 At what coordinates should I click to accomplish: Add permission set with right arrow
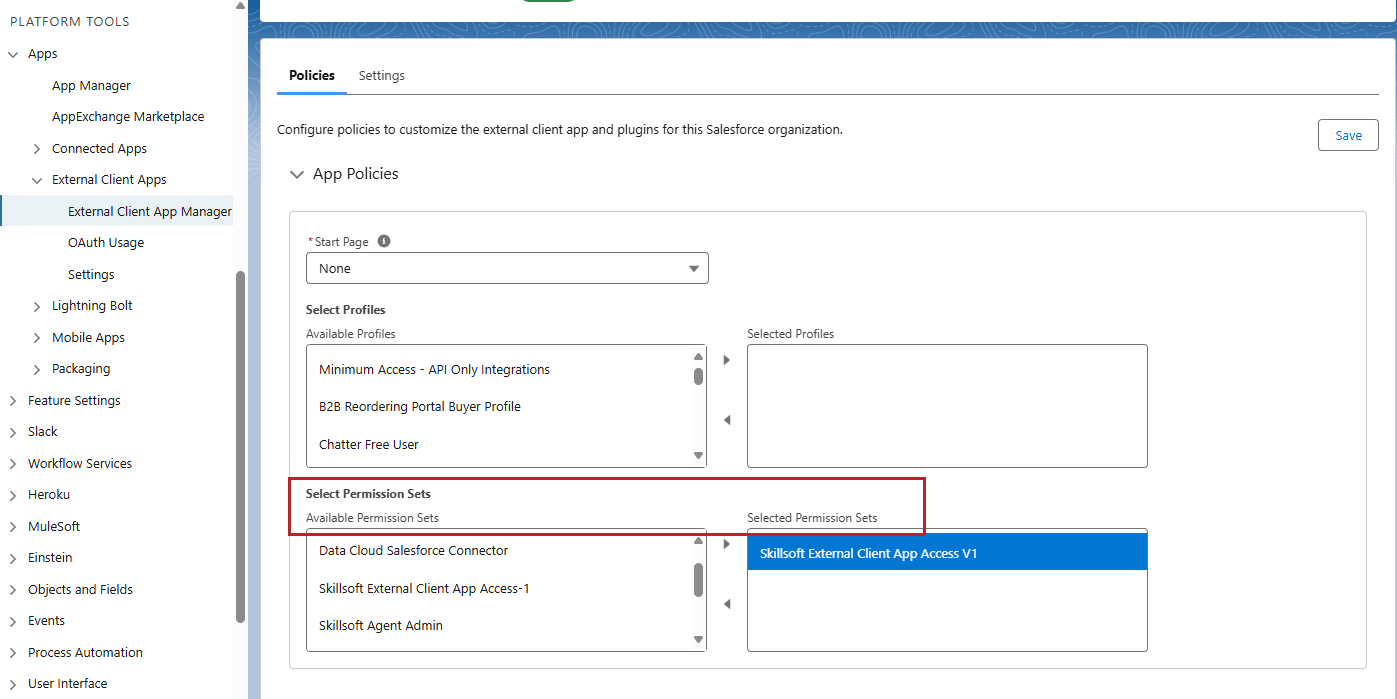coord(727,544)
